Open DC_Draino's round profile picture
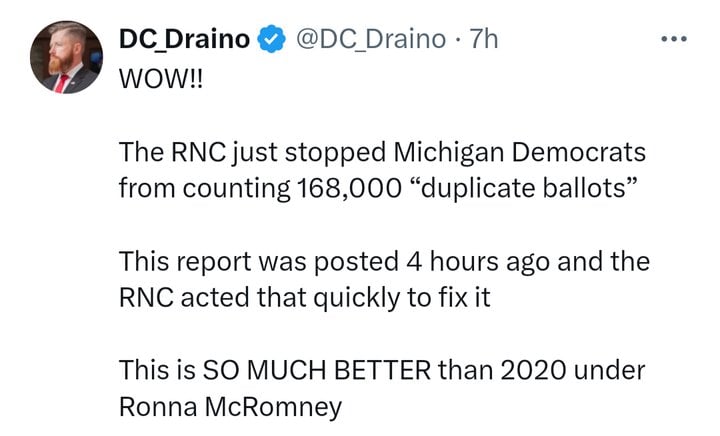This screenshot has width=720, height=436. 67,57
